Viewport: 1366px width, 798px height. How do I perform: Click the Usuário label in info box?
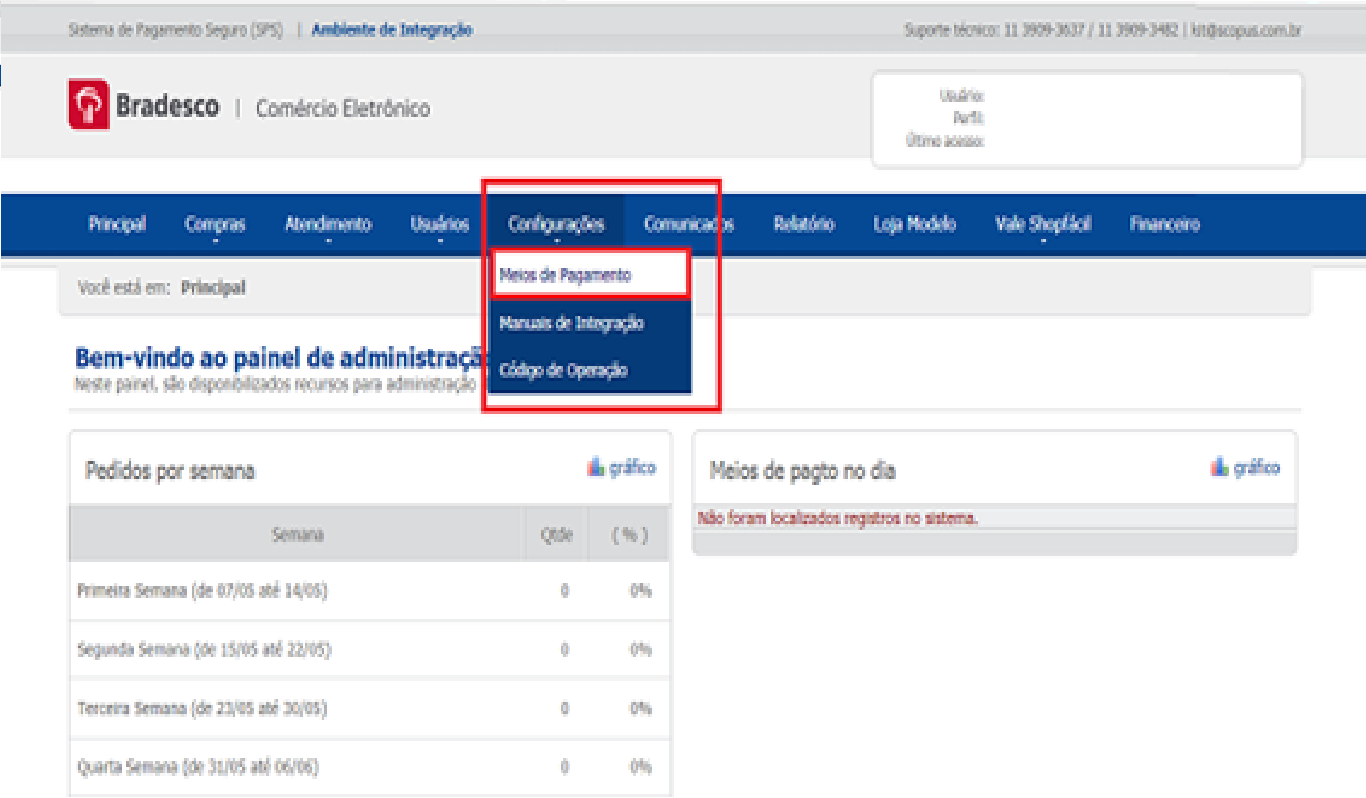pyautogui.click(x=962, y=96)
